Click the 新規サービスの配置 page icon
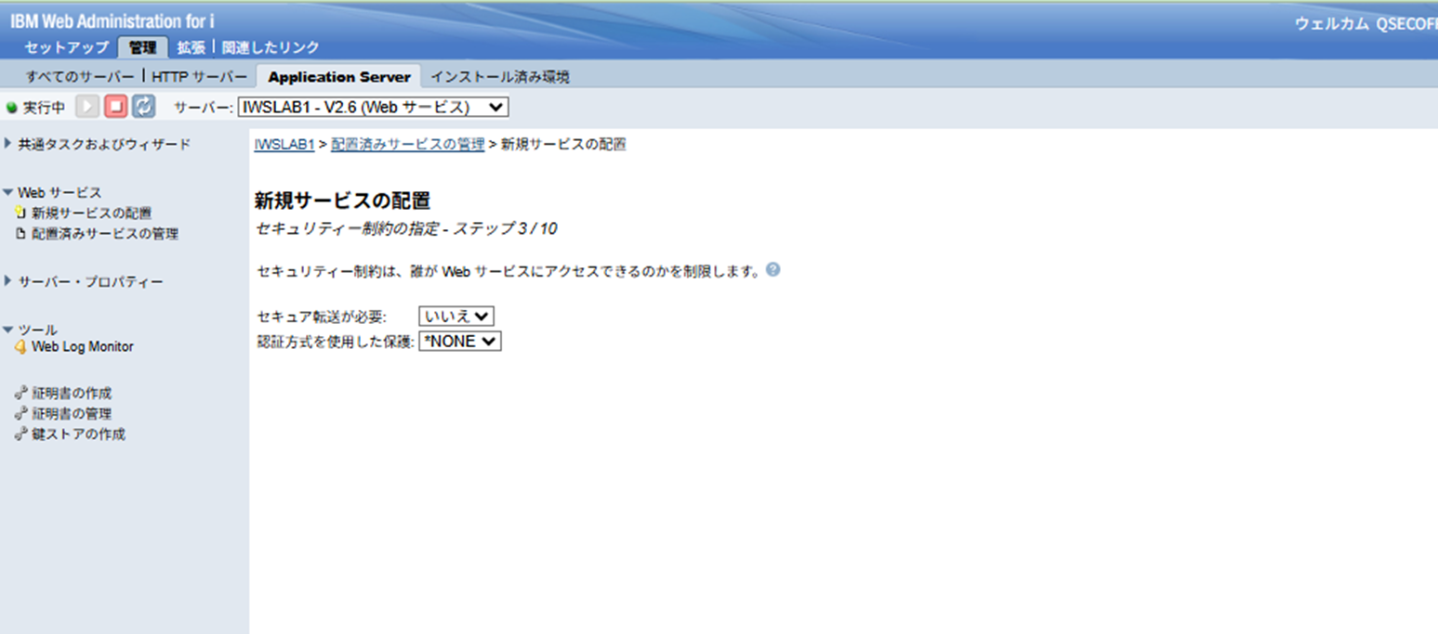 pos(21,213)
